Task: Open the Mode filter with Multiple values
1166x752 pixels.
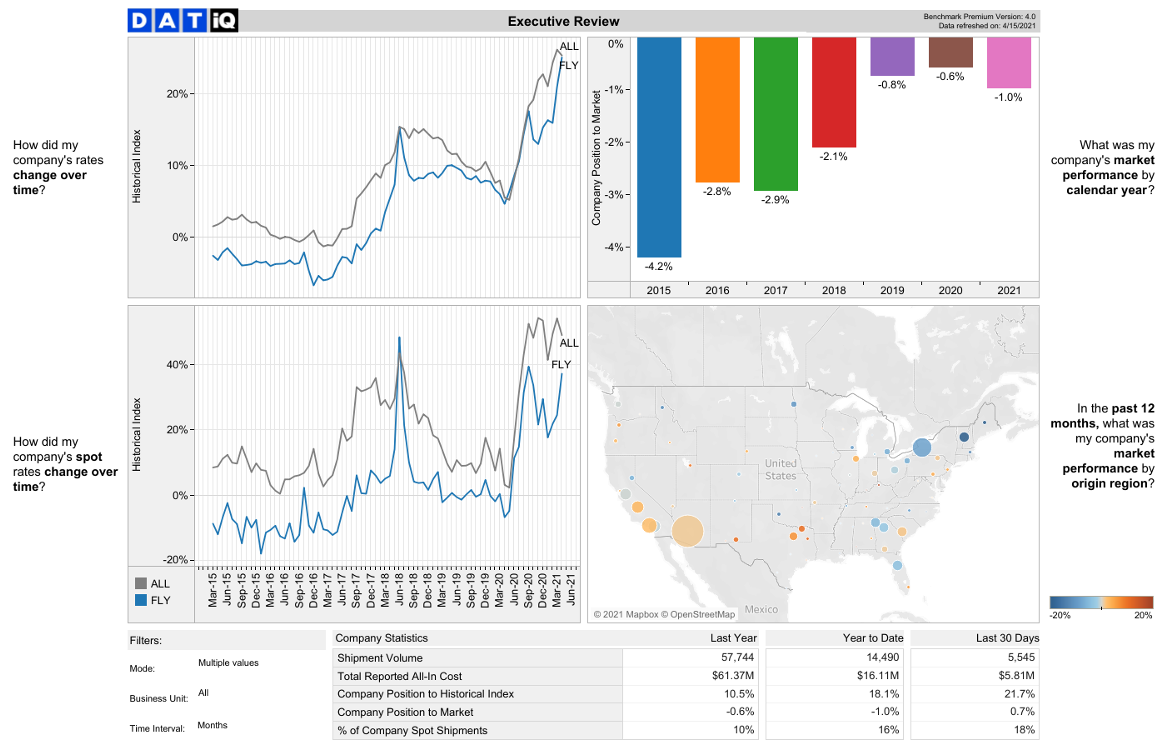Action: (228, 663)
